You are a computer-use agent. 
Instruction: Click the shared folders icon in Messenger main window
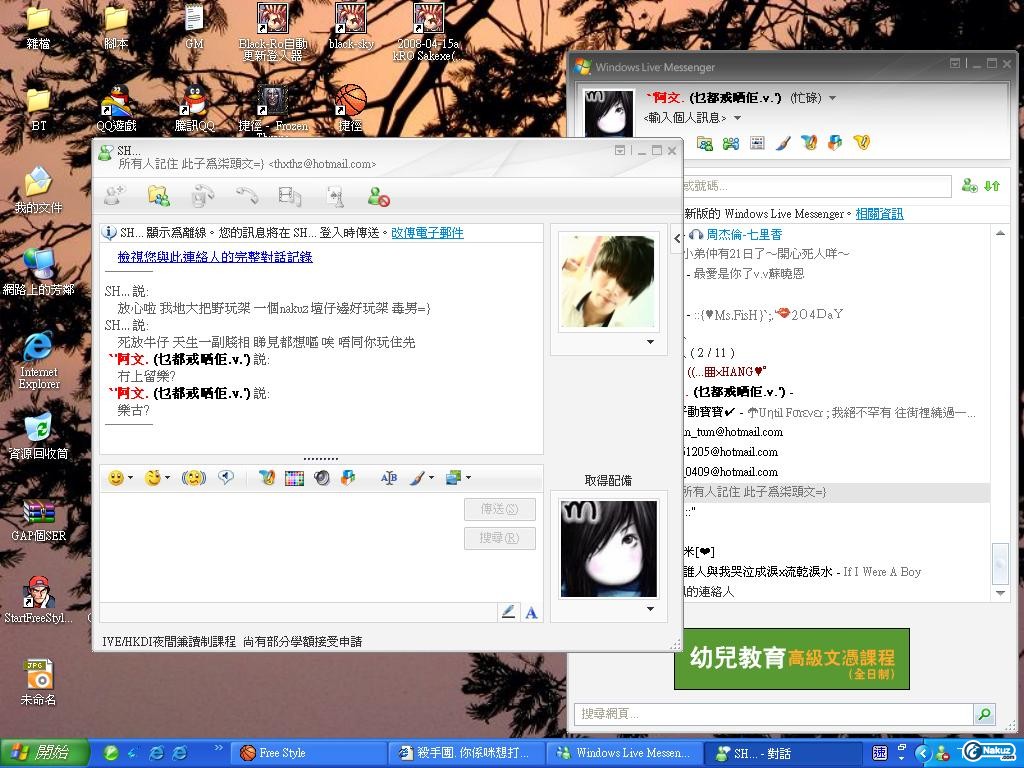point(704,143)
